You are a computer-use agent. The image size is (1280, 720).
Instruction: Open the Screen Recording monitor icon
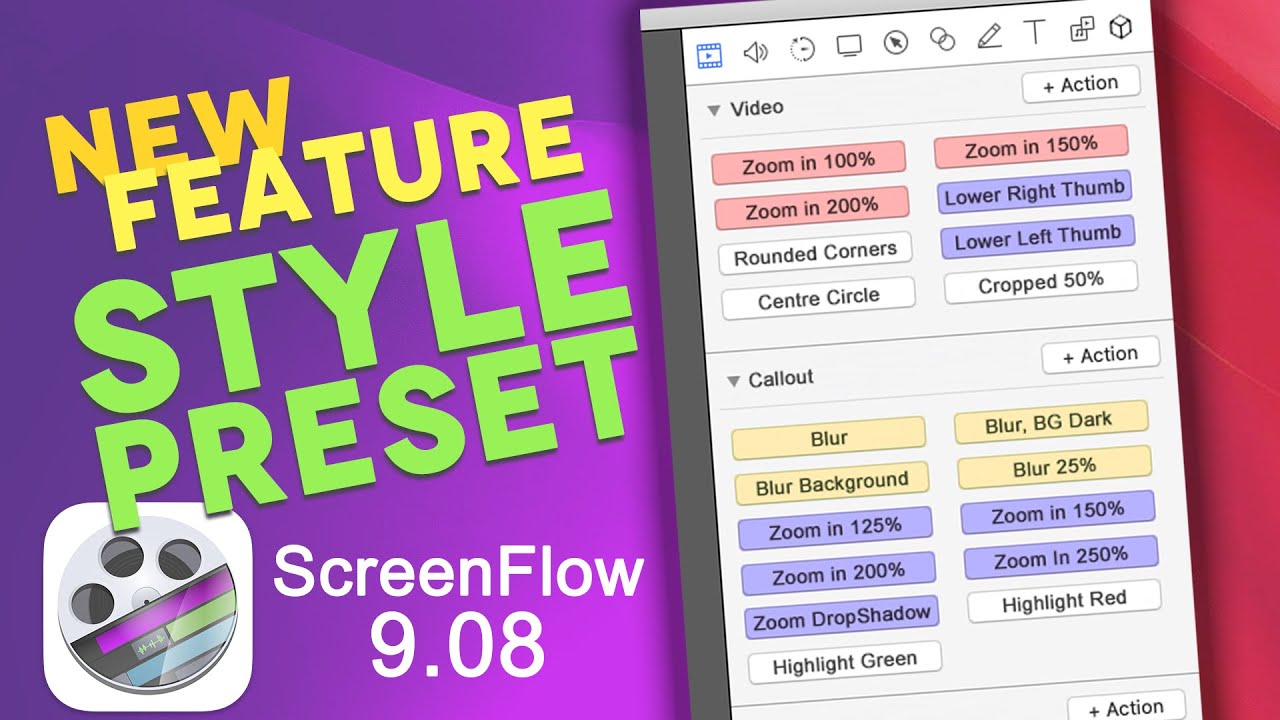point(849,45)
